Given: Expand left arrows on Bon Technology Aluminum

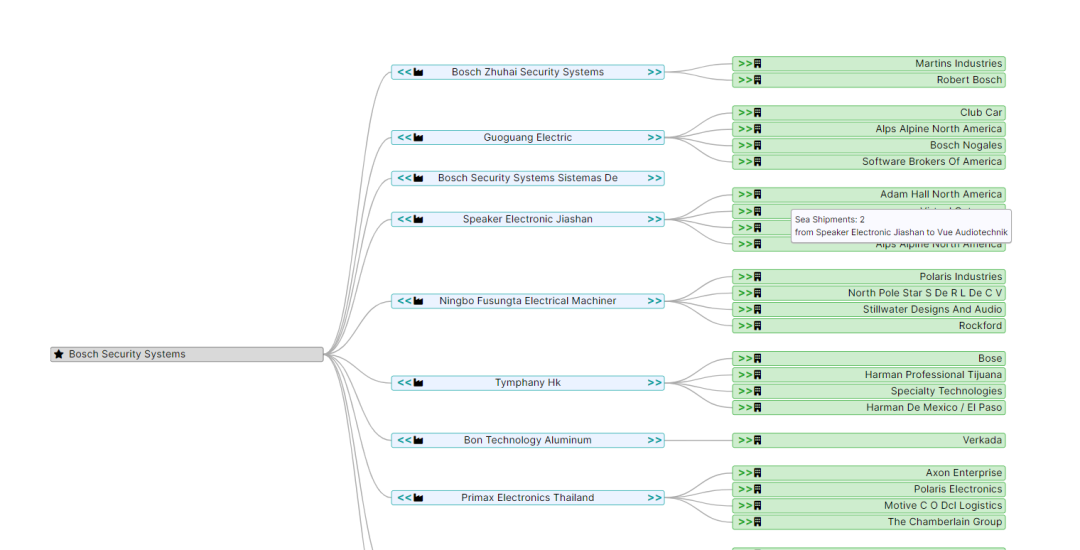Looking at the screenshot, I should (x=404, y=441).
